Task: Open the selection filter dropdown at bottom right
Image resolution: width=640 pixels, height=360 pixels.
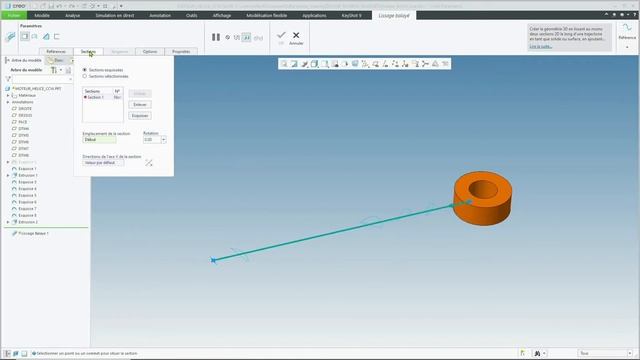Action: click(x=630, y=353)
